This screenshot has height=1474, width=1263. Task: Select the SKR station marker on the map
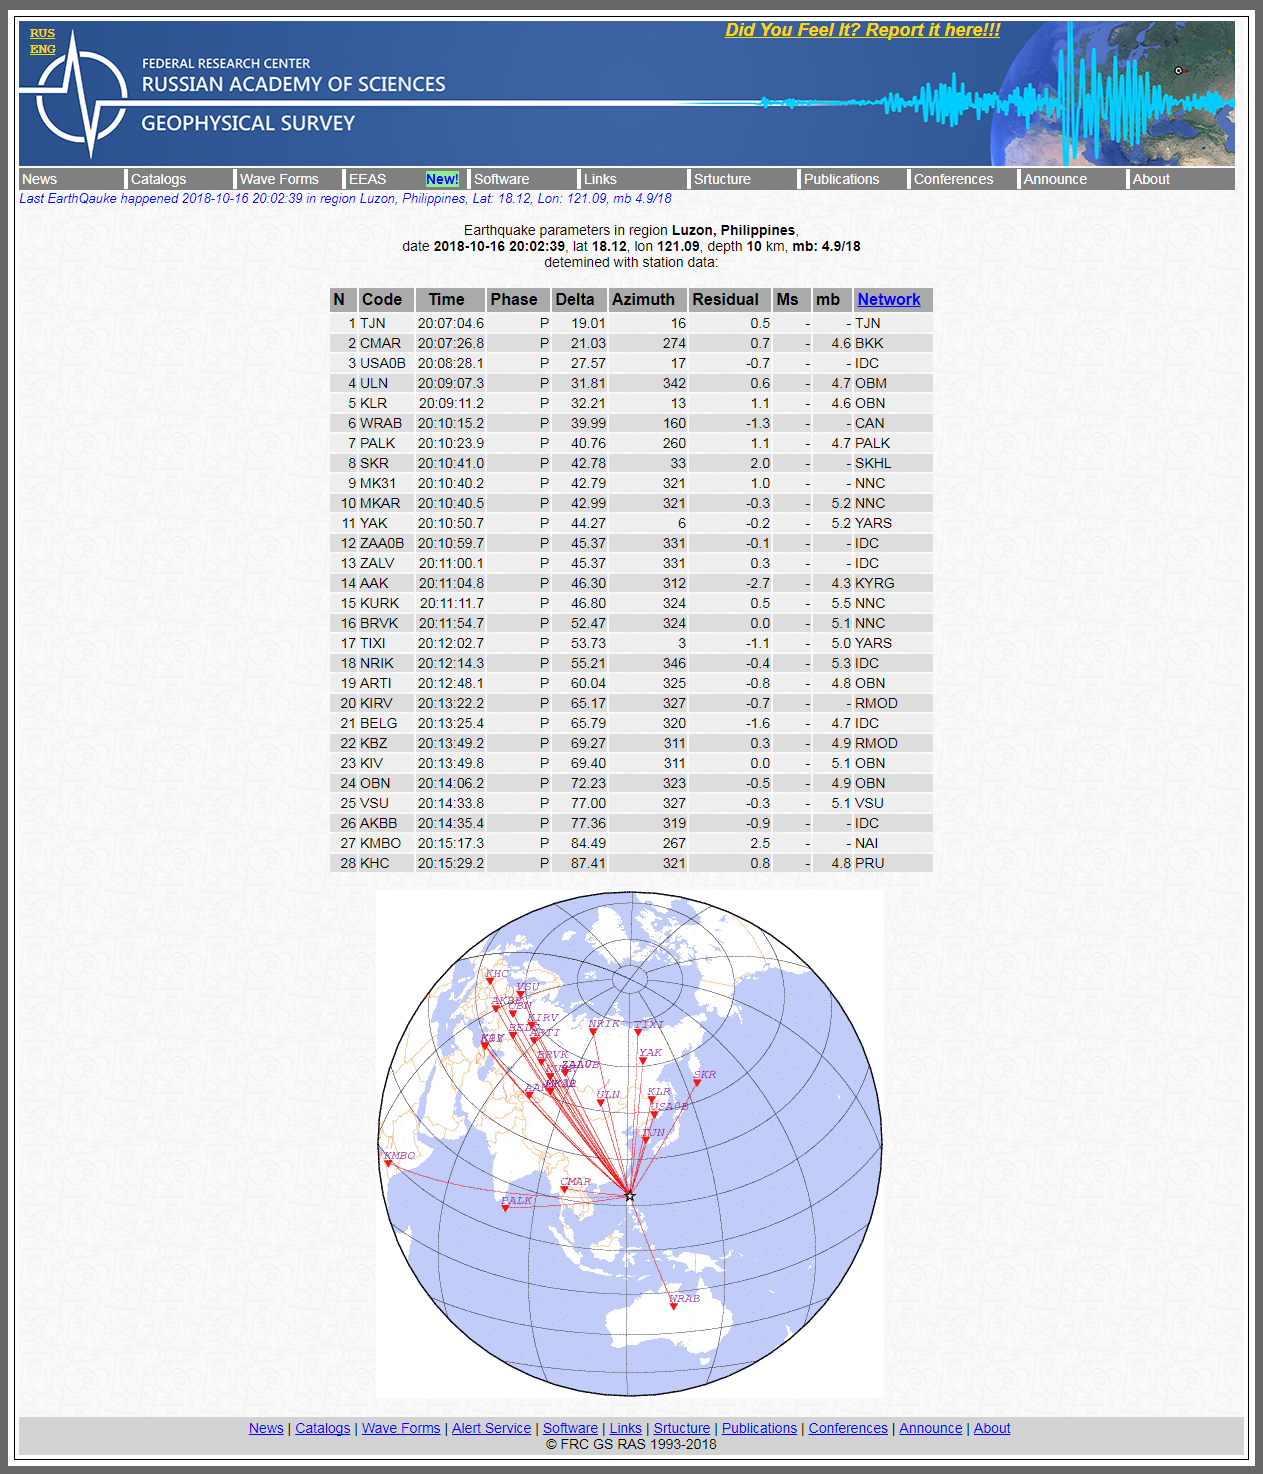tap(697, 1083)
